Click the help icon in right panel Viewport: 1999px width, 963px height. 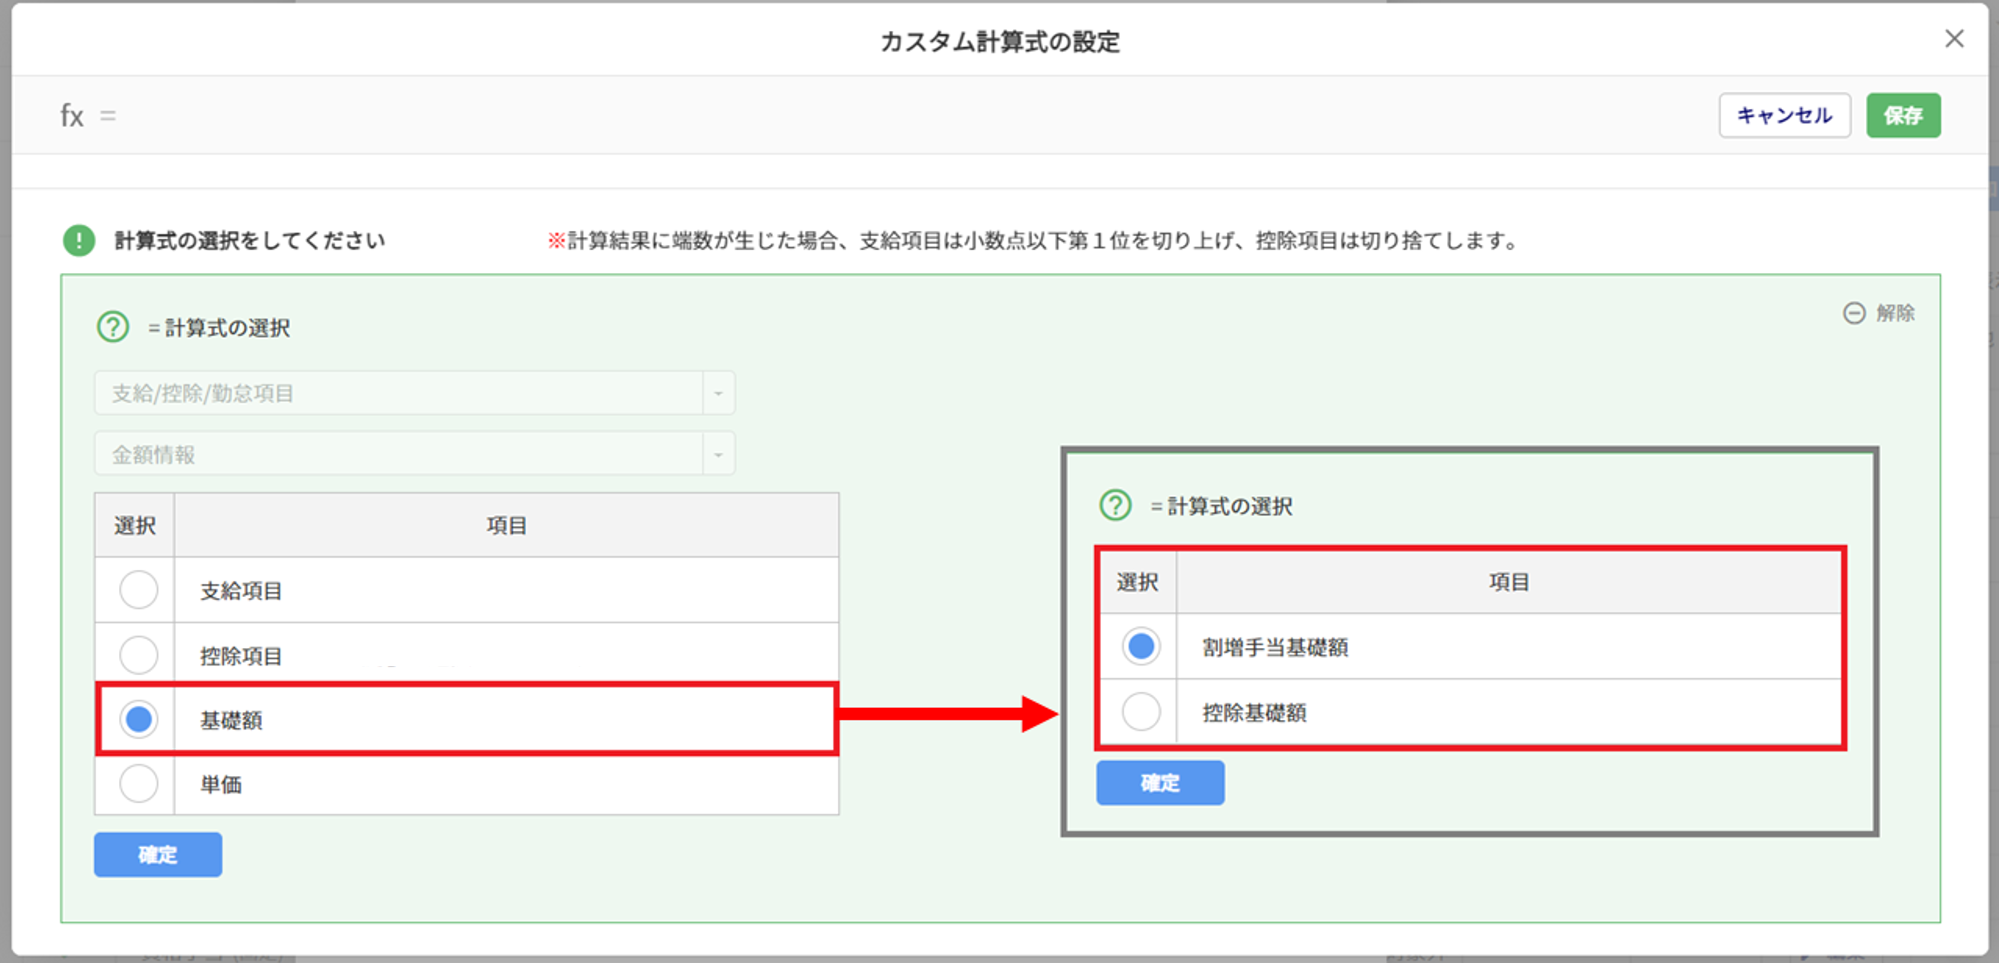tap(1115, 505)
